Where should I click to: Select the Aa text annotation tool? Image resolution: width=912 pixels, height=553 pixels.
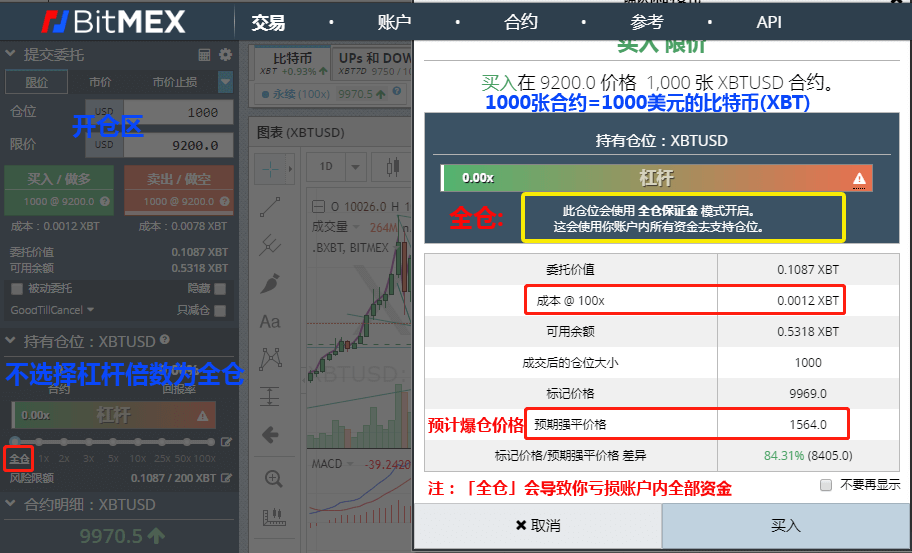pos(270,322)
